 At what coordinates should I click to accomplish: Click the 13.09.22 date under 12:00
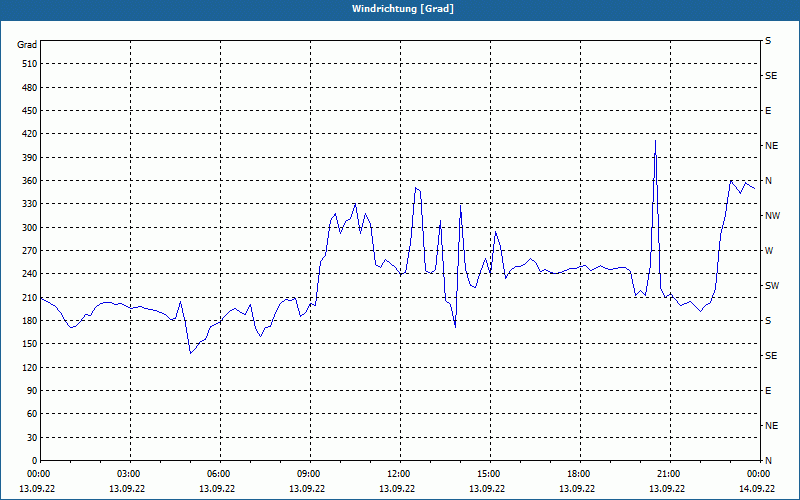point(397,488)
